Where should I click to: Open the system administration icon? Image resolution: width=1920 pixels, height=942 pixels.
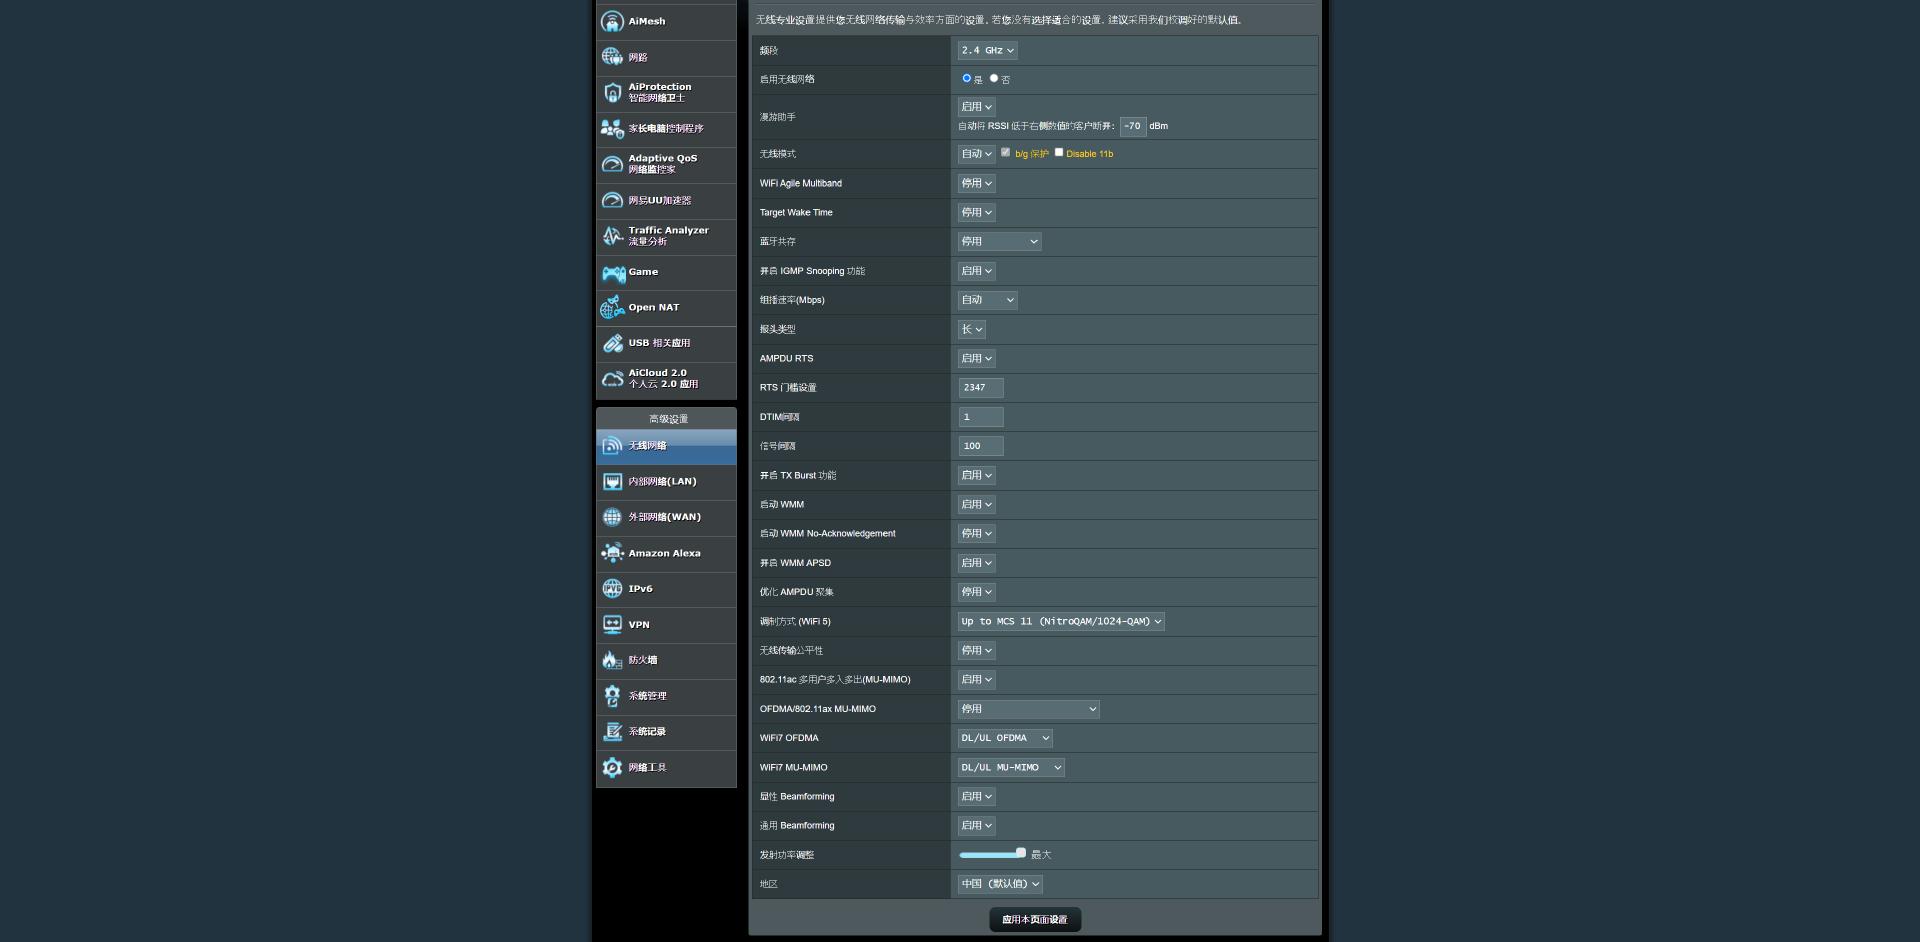pyautogui.click(x=612, y=696)
